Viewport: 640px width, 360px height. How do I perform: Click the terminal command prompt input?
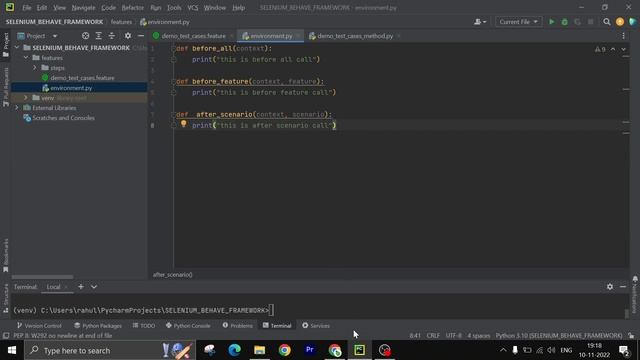click(272, 310)
